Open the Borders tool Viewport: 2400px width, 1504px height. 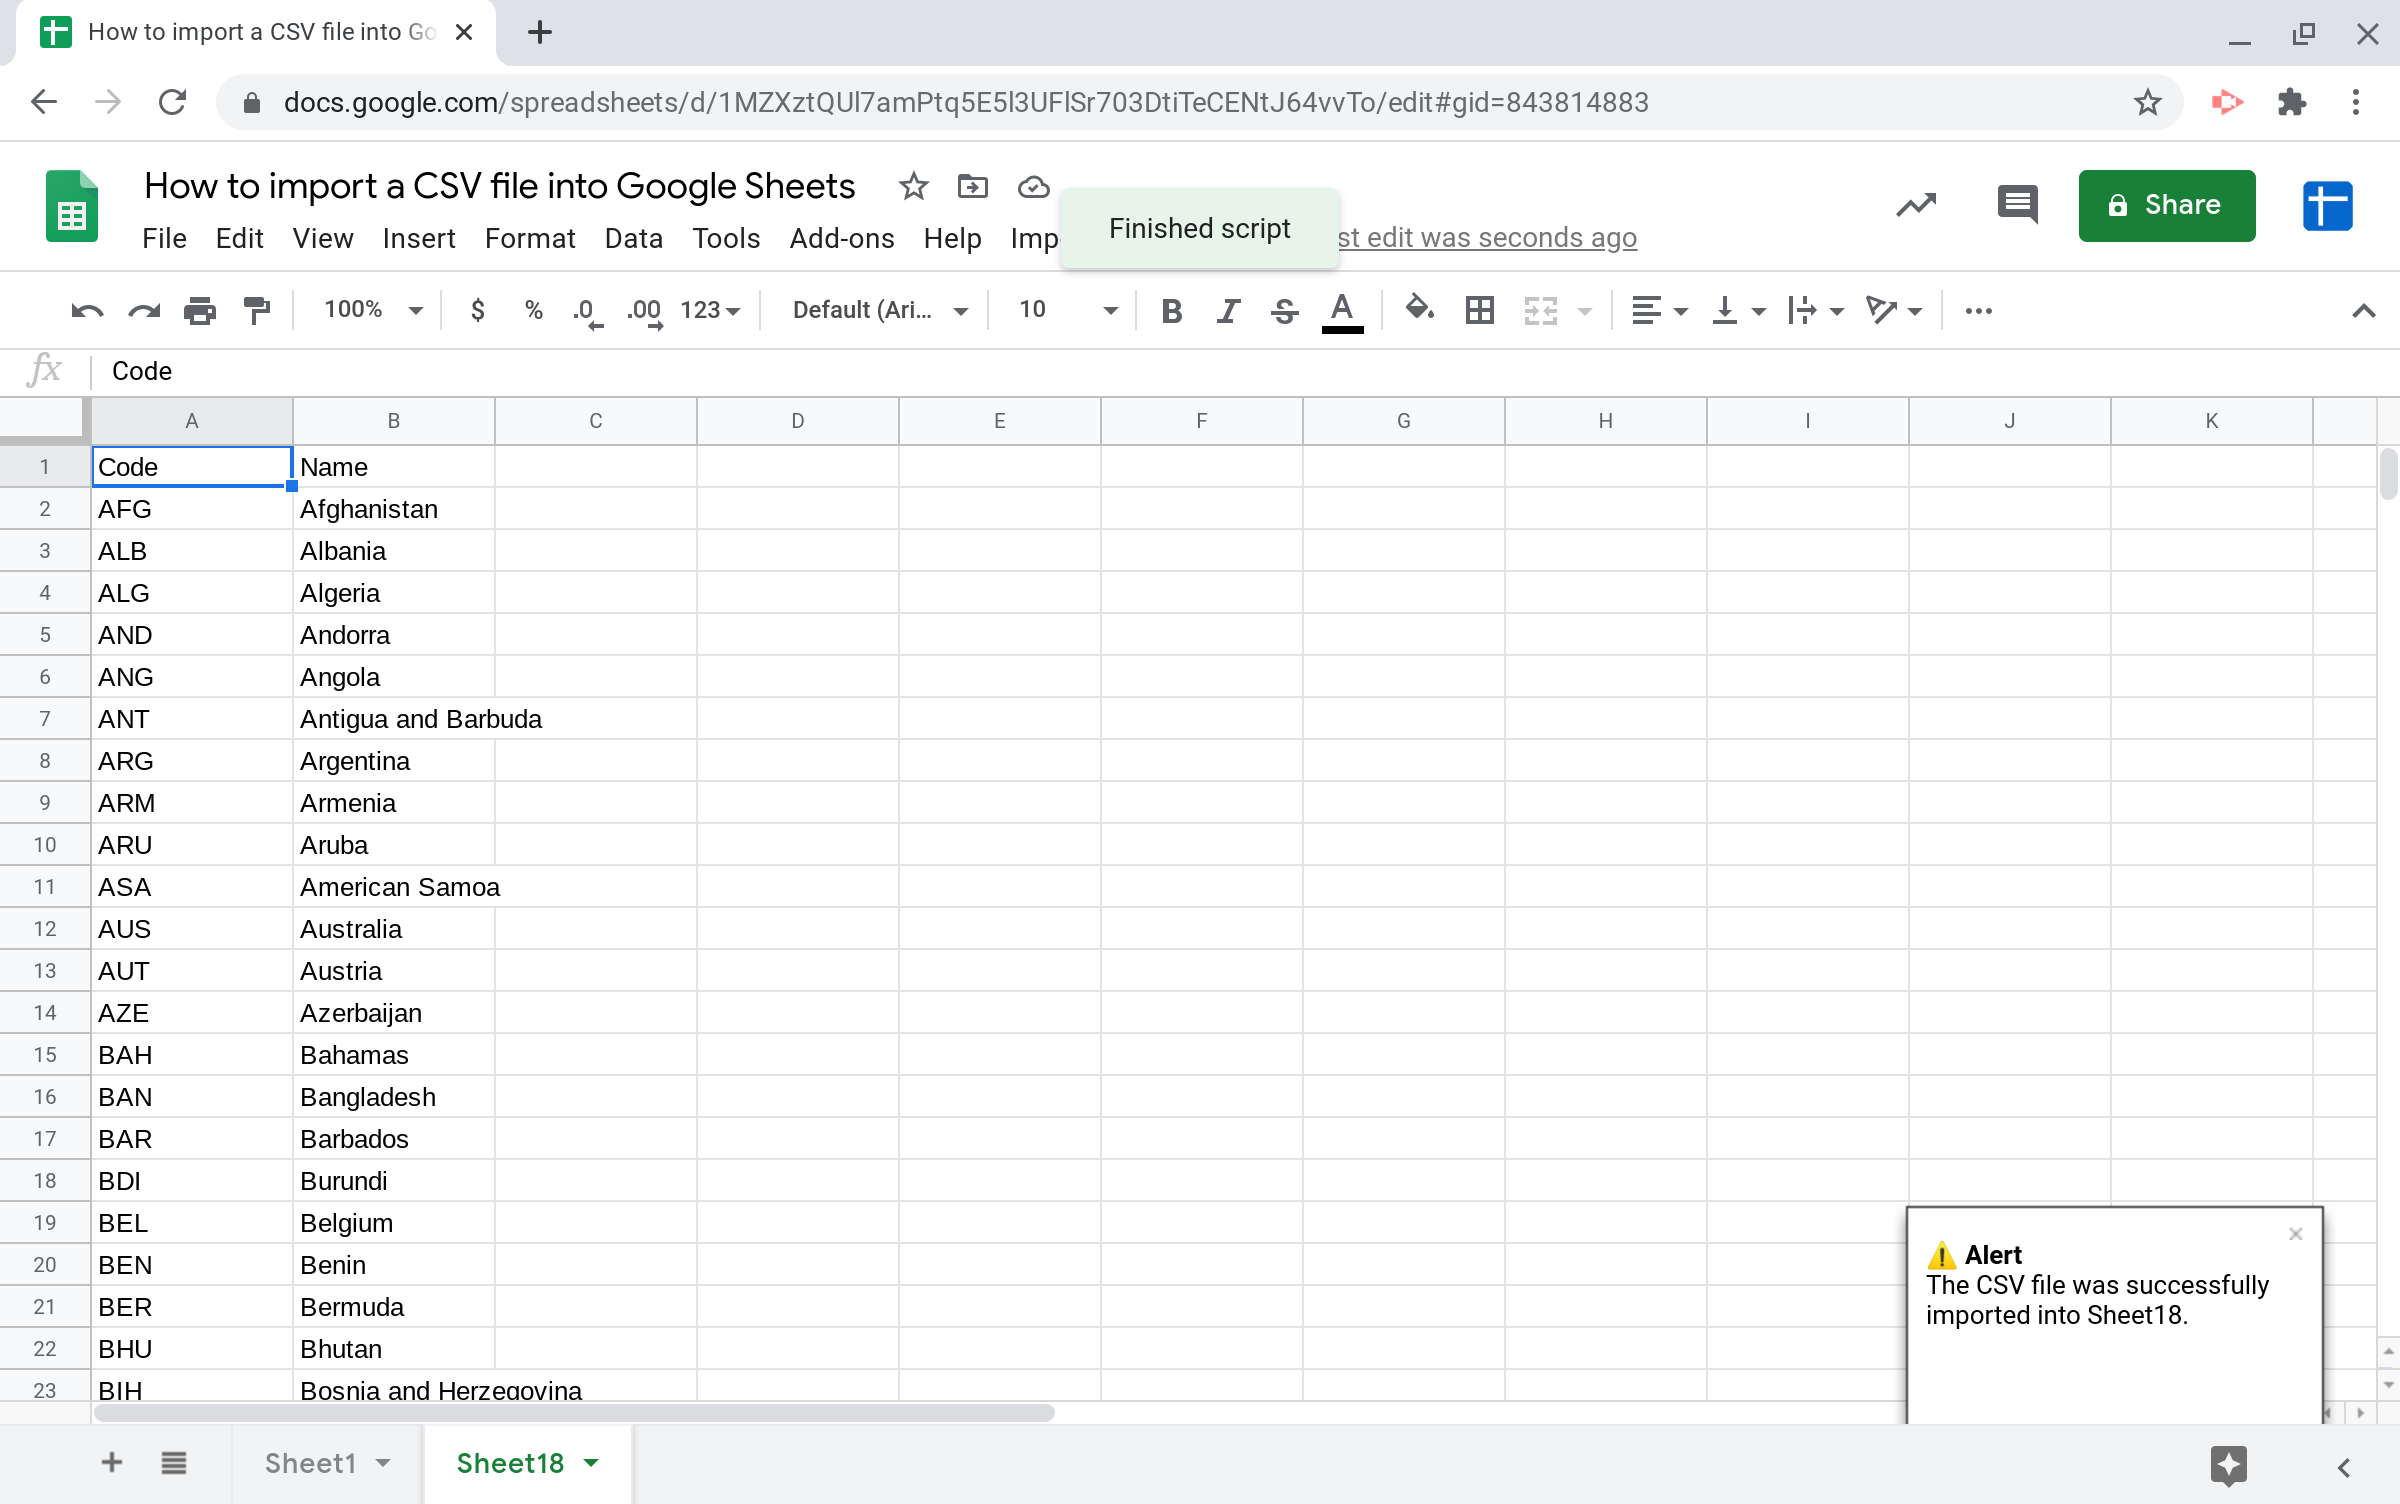coord(1479,311)
